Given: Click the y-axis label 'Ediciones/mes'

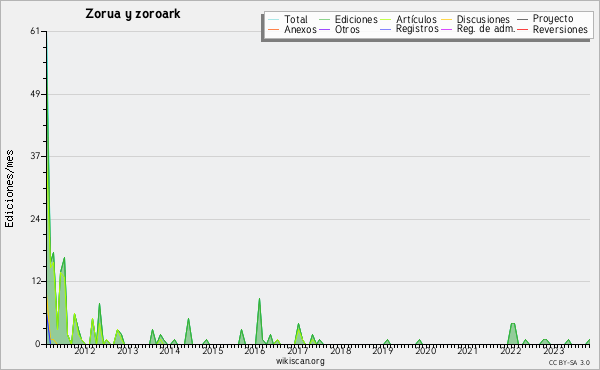Looking at the screenshot, I should 9,189.
